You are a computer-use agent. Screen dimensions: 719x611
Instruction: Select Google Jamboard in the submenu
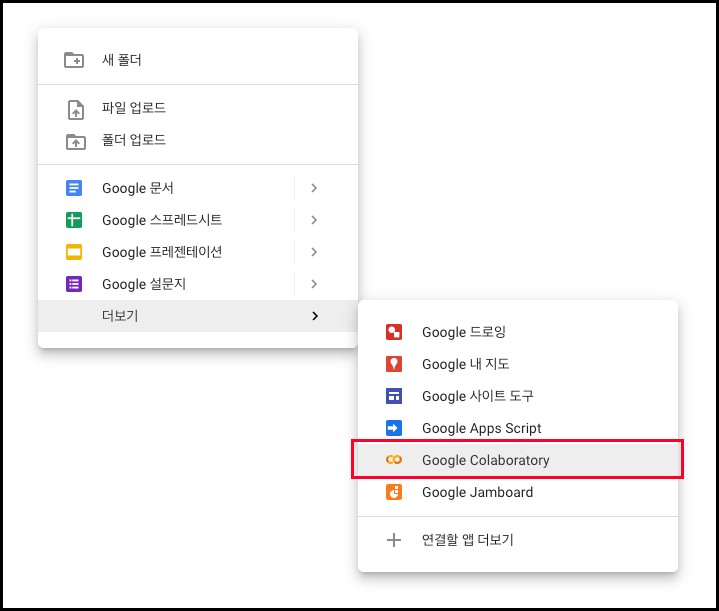point(518,492)
